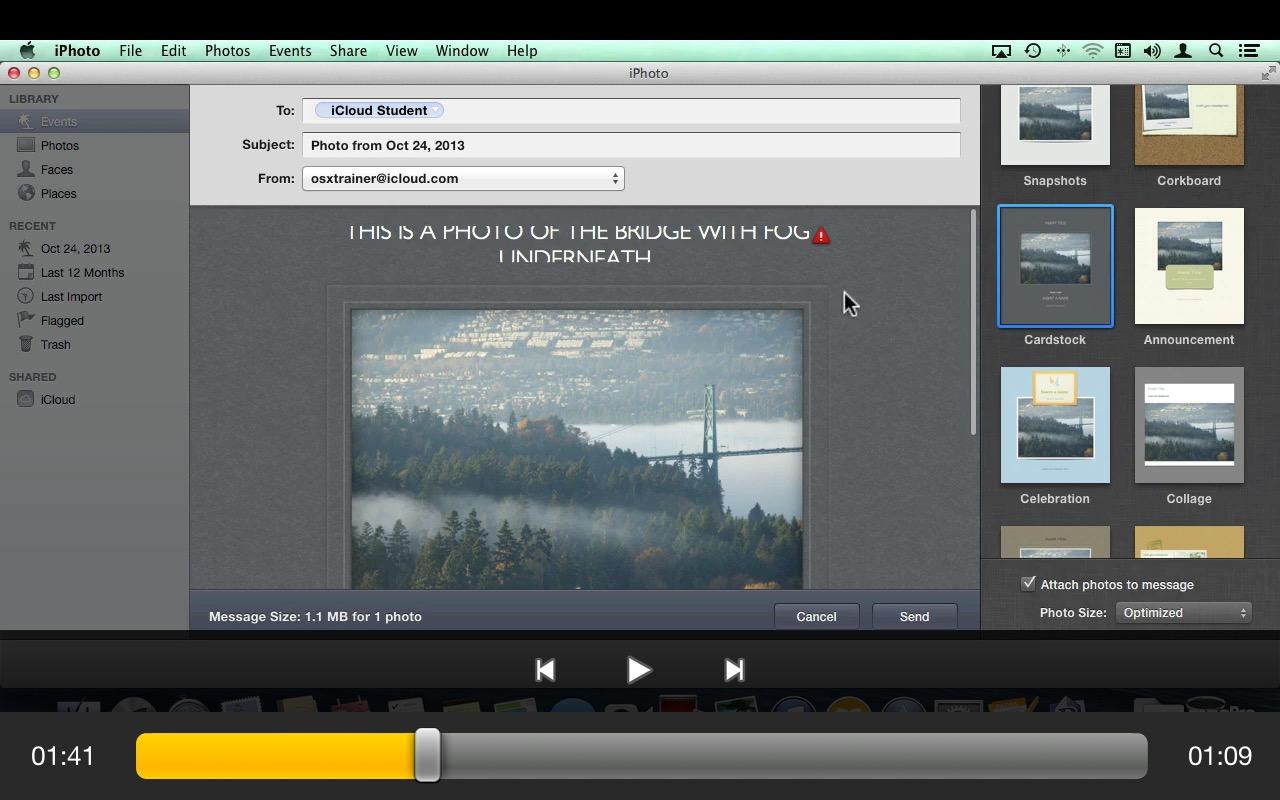The image size is (1280, 800).
Task: Choose the Cardstock email theme
Action: pyautogui.click(x=1055, y=266)
